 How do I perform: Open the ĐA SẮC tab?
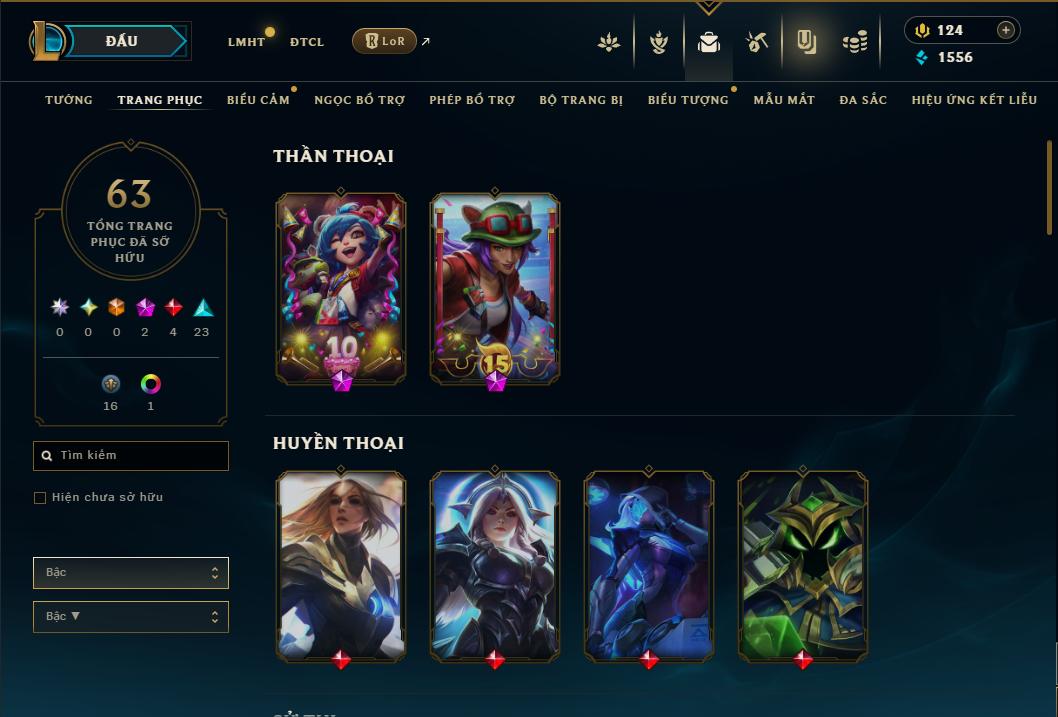[863, 100]
